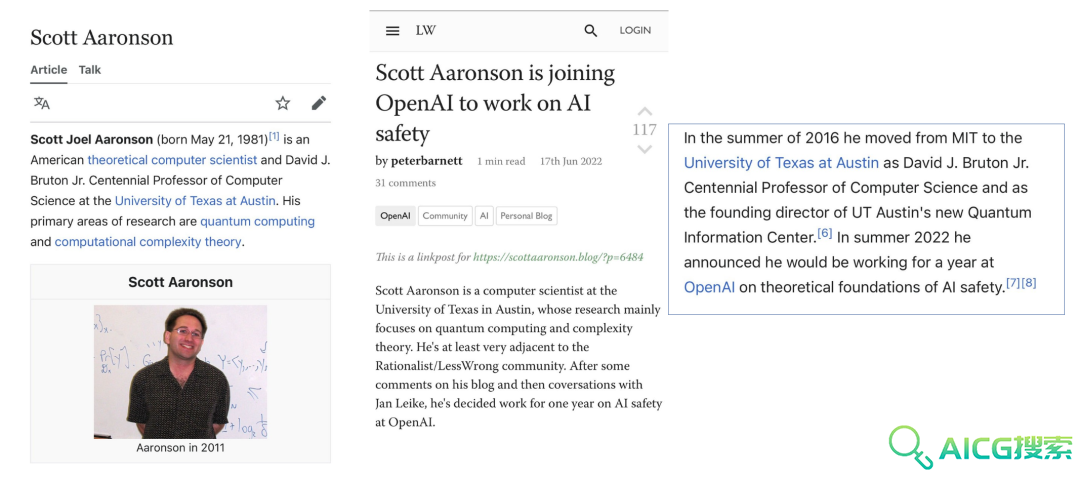1080x479 pixels.
Task: Open citation [6] in the excerpt
Action: click(824, 234)
